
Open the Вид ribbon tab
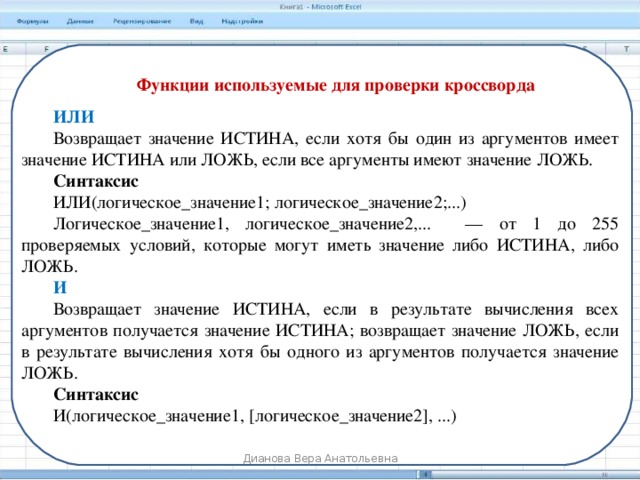196,21
